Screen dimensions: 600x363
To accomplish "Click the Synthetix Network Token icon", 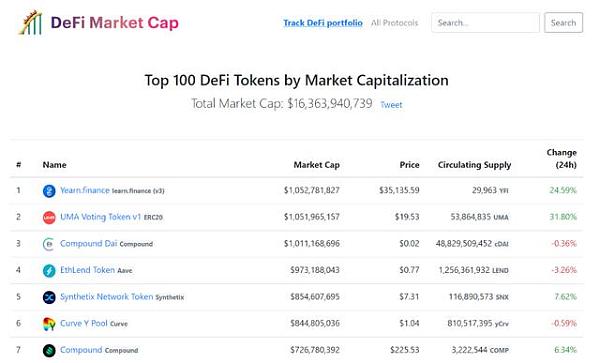I will point(49,297).
